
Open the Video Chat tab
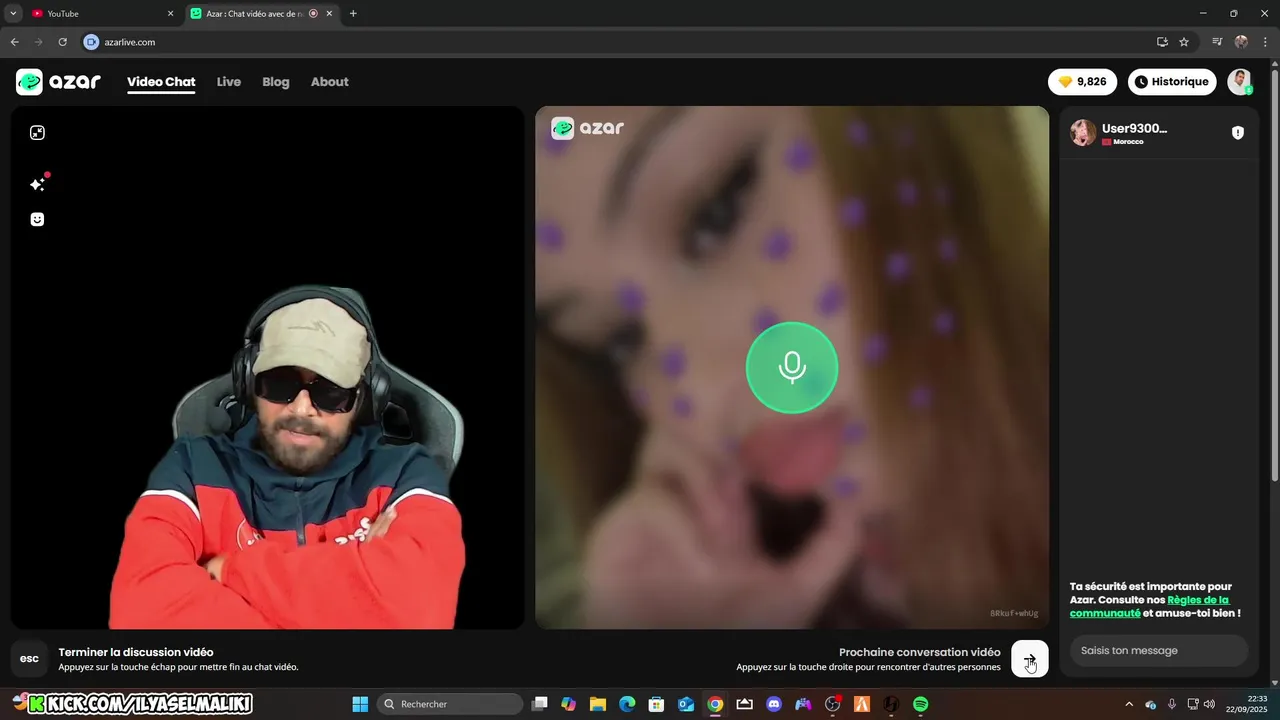[161, 82]
